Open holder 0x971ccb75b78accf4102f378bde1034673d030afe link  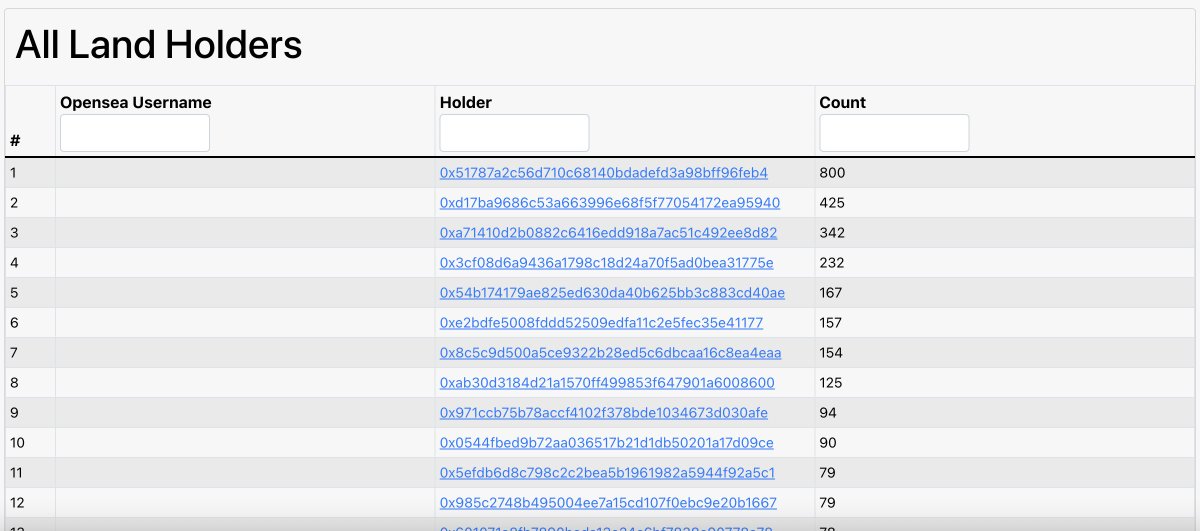click(604, 413)
